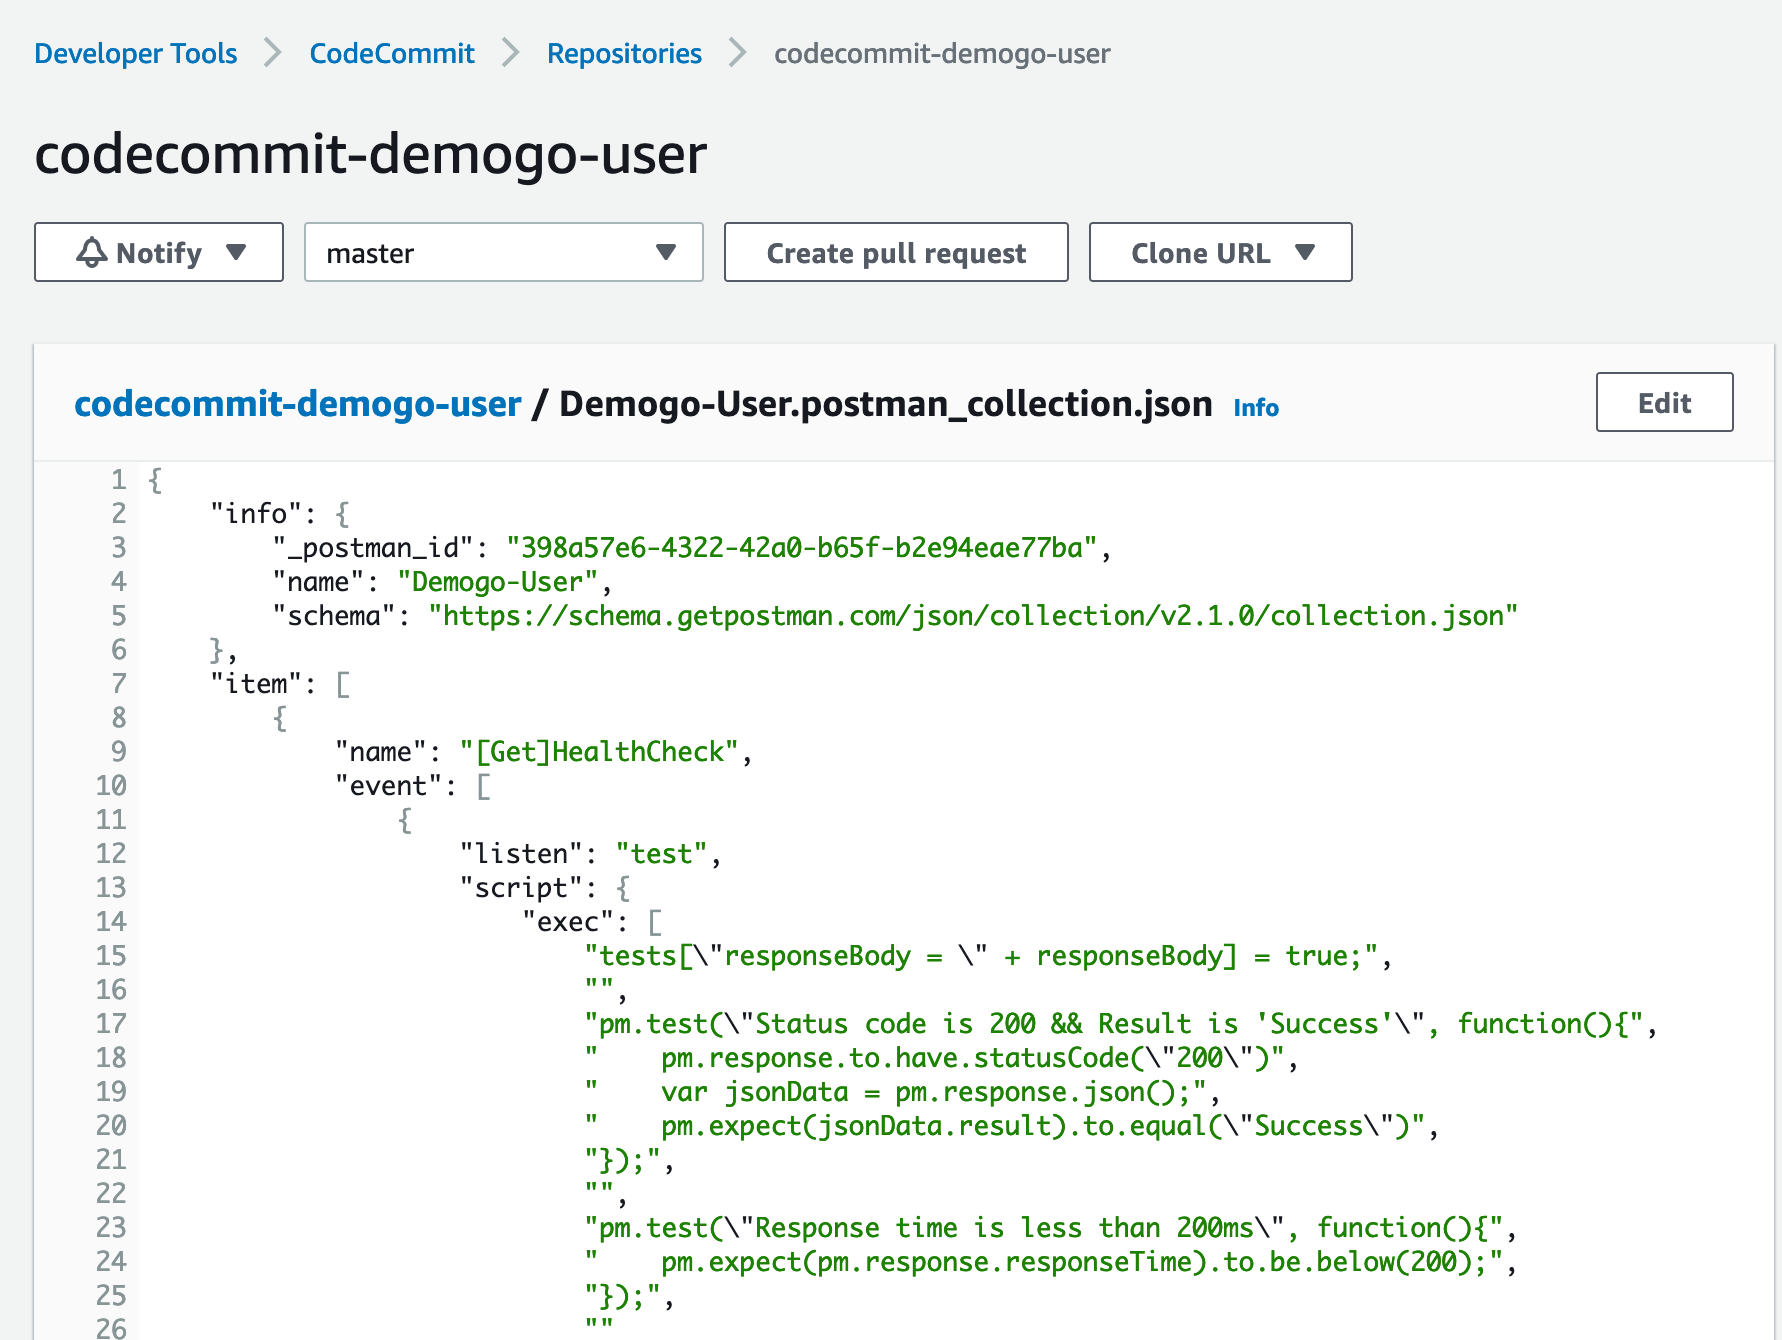Click the pm.expect(jsonData.result) line
The image size is (1782, 1340).
pos(1011,1126)
